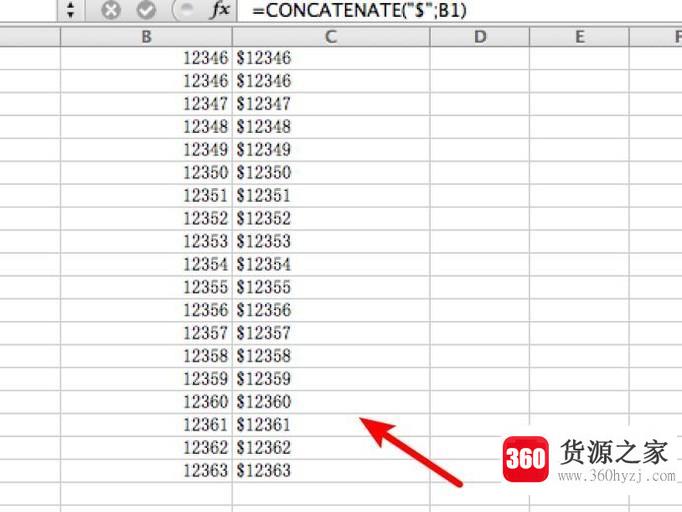Select cell with value 12358

[146, 356]
